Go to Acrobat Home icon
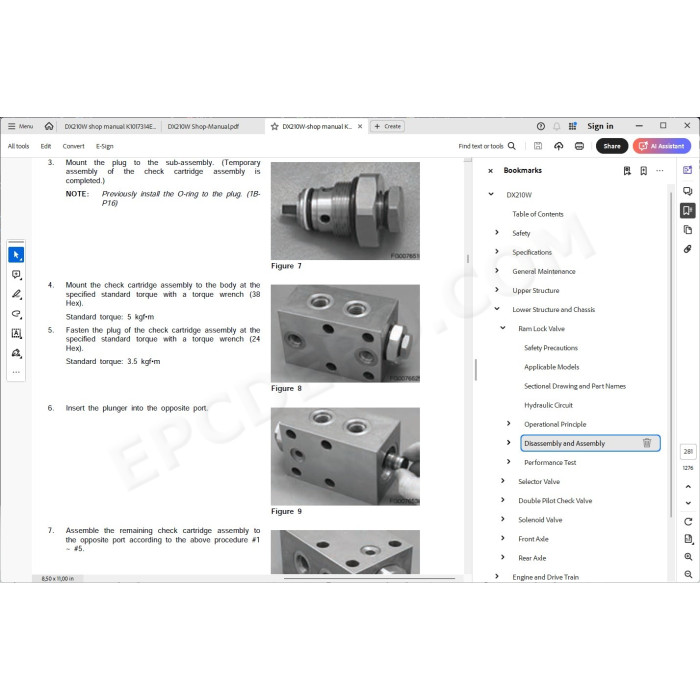700x700 pixels. coord(49,126)
